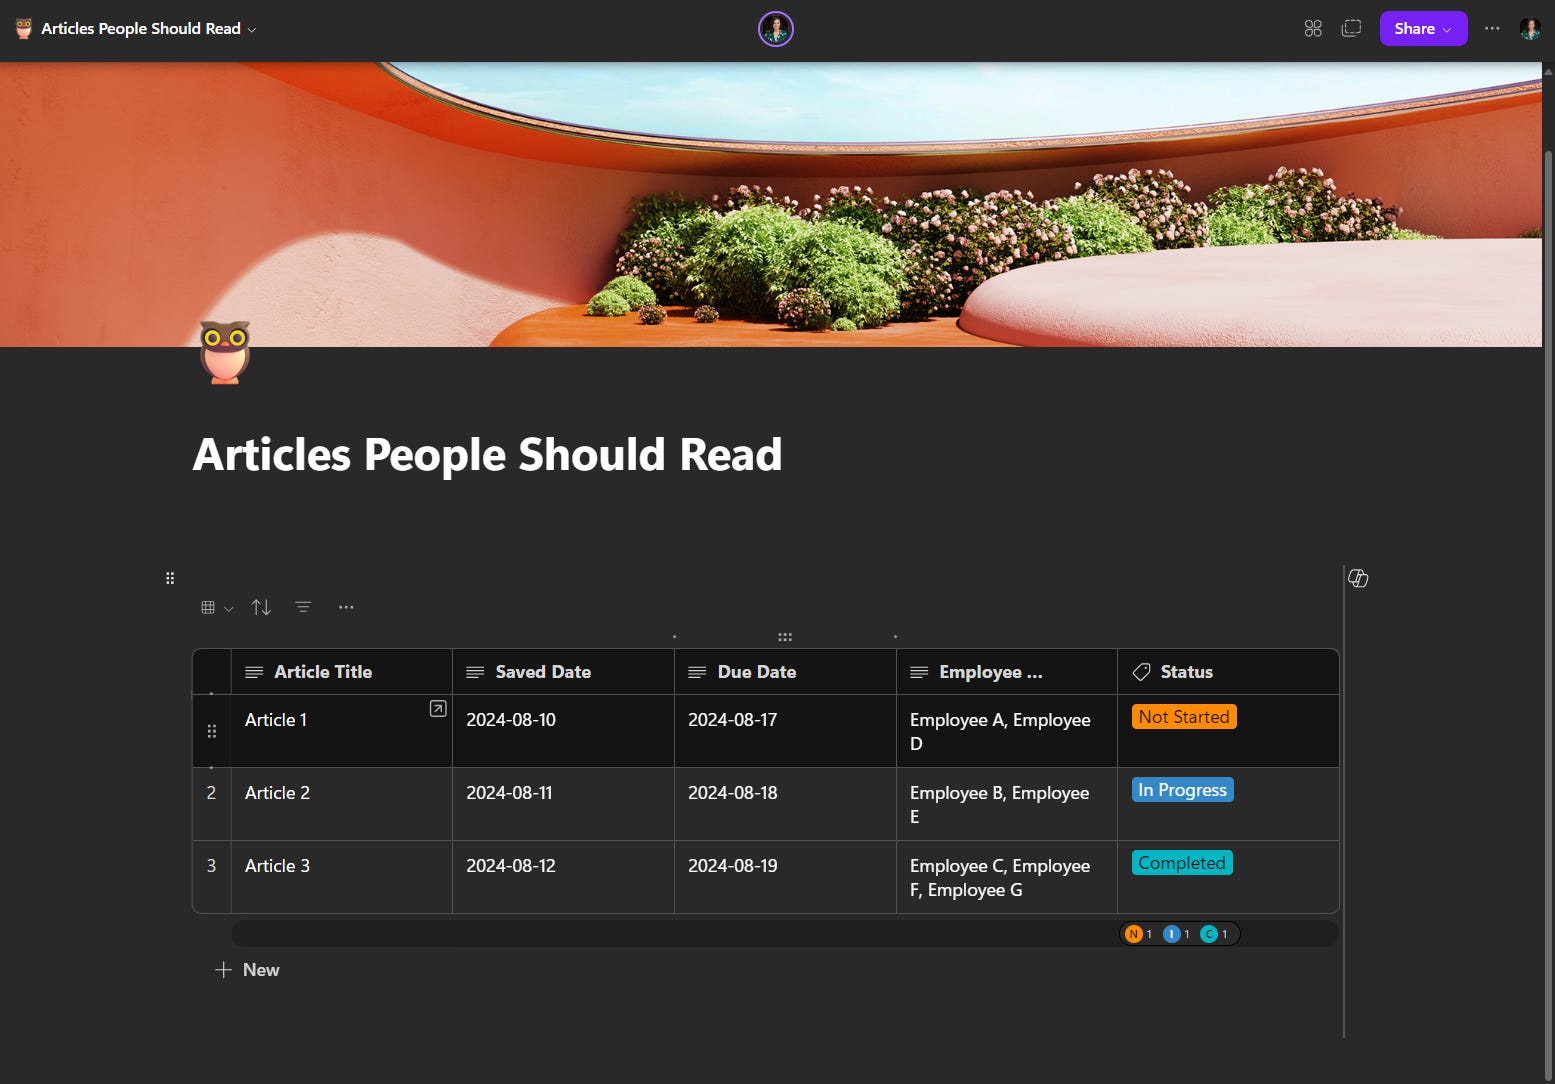Click the Not Started status label
Screen dimensions: 1555x1084
[1184, 717]
